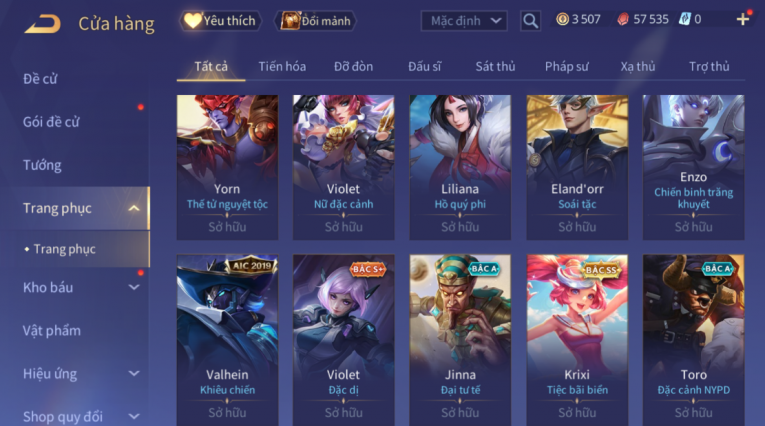Open the Krixi Tiệc bãi biển skin card
The width and height of the screenshot is (765, 426).
577,340
